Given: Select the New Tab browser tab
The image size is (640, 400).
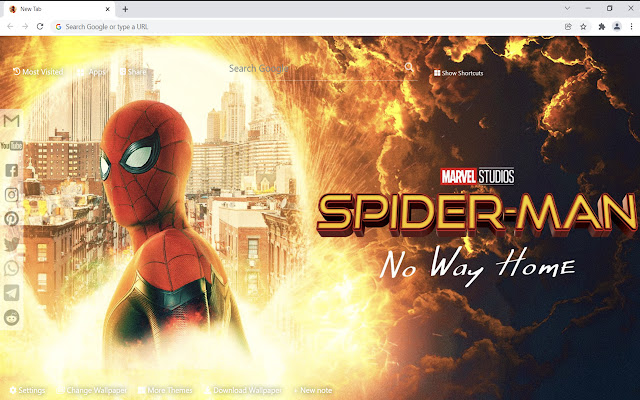Looking at the screenshot, I should tap(59, 9).
